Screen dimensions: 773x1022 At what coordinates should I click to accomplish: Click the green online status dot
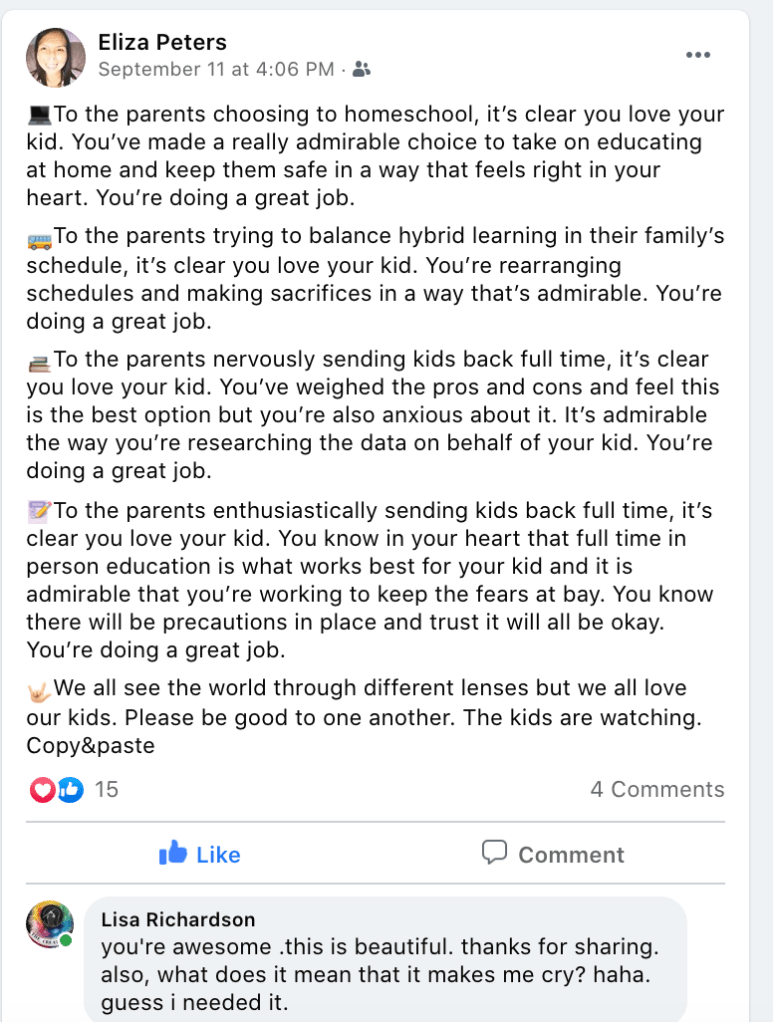[x=66, y=941]
